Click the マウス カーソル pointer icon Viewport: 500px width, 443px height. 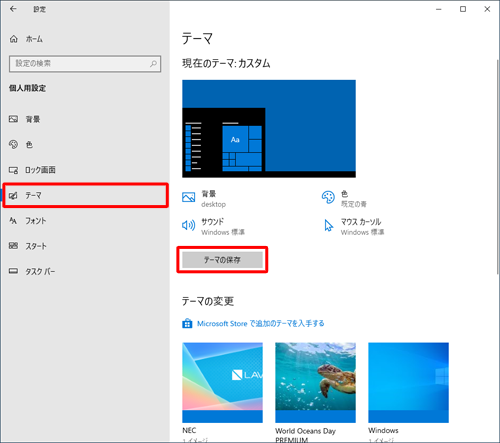tap(329, 225)
